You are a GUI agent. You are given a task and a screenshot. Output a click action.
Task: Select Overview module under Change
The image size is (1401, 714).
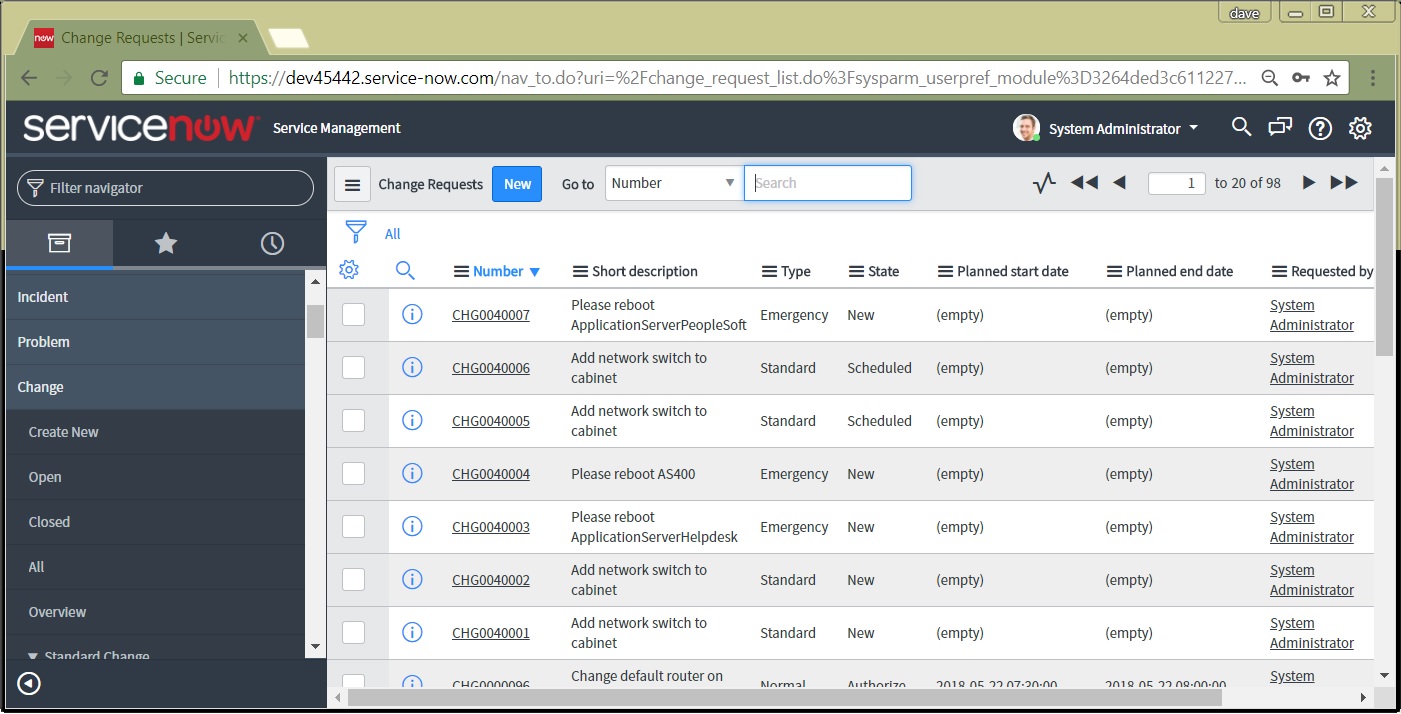[x=156, y=612]
